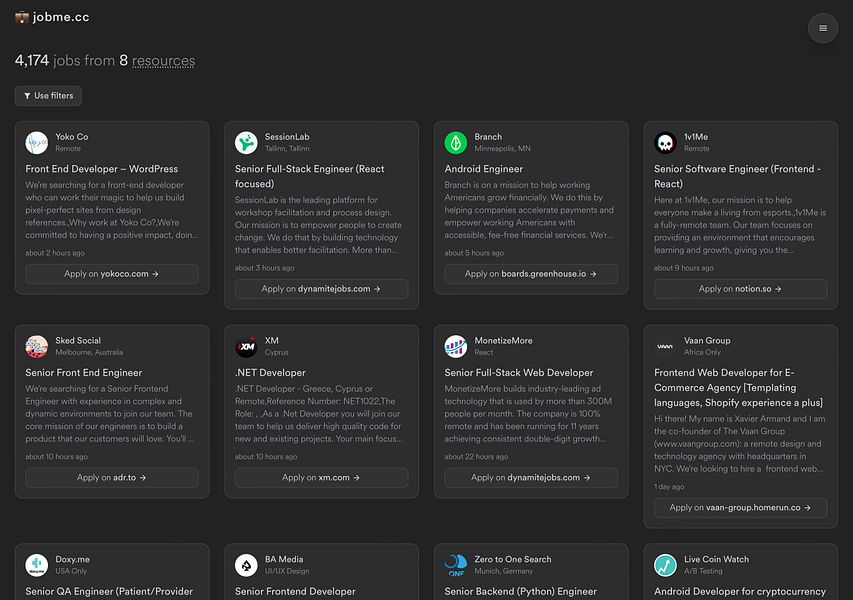Click the Sked Social logo
The image size is (853, 600).
pyautogui.click(x=36, y=347)
